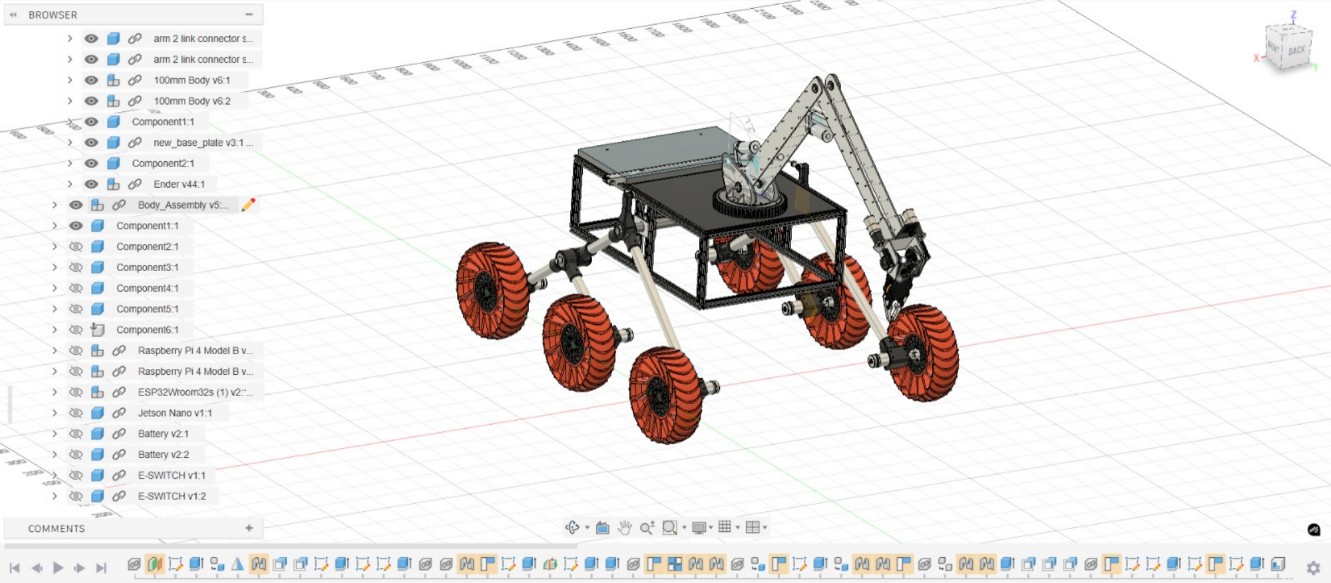Open the COMMENTS panel

(x=56, y=528)
